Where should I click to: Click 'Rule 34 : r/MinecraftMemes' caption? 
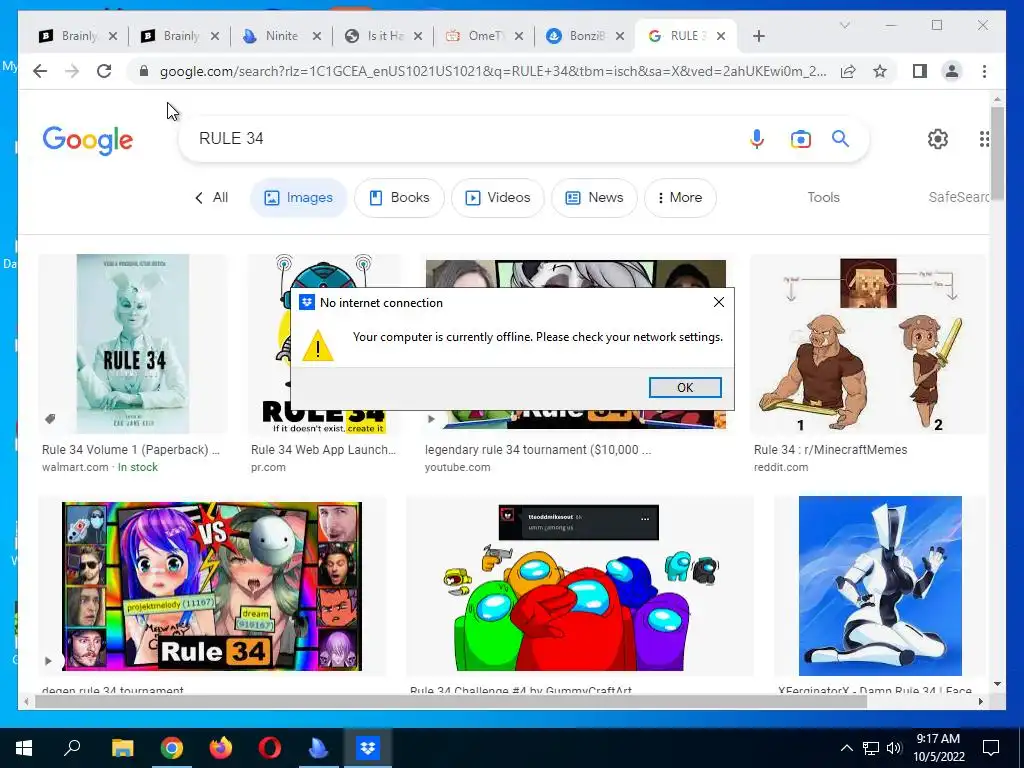click(x=830, y=449)
